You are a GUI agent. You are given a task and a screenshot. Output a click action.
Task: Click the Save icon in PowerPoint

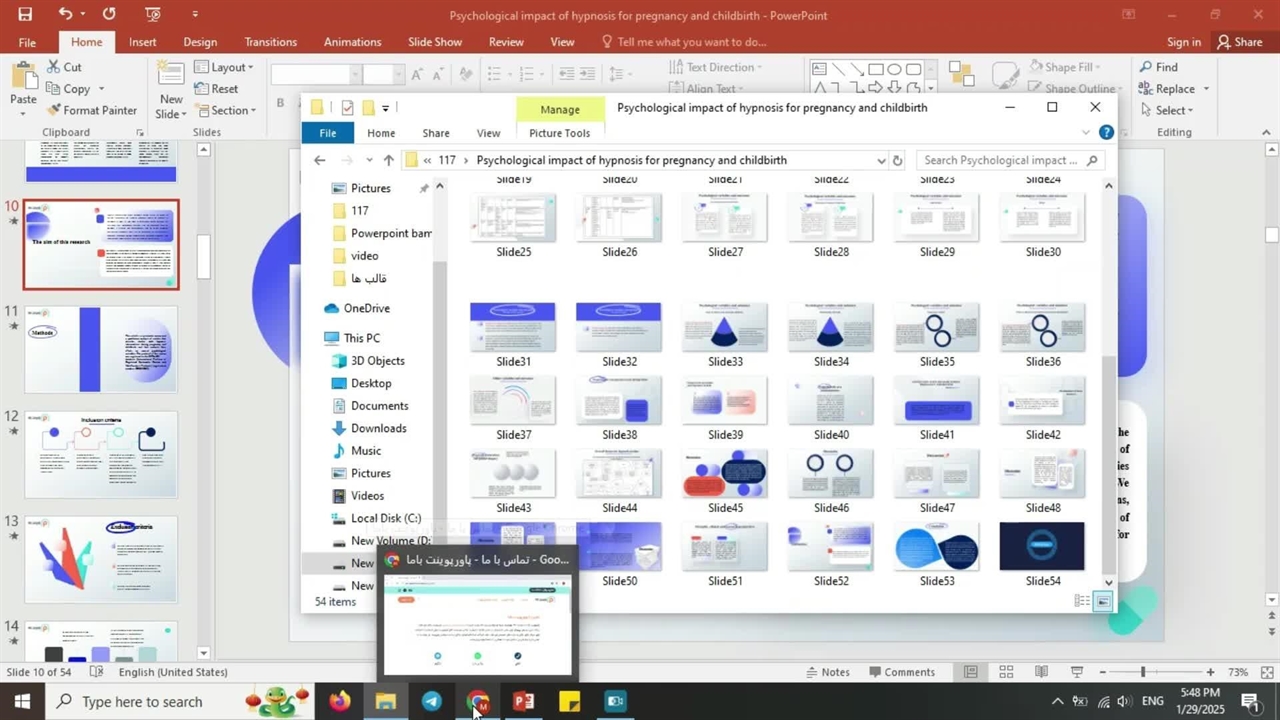(25, 14)
